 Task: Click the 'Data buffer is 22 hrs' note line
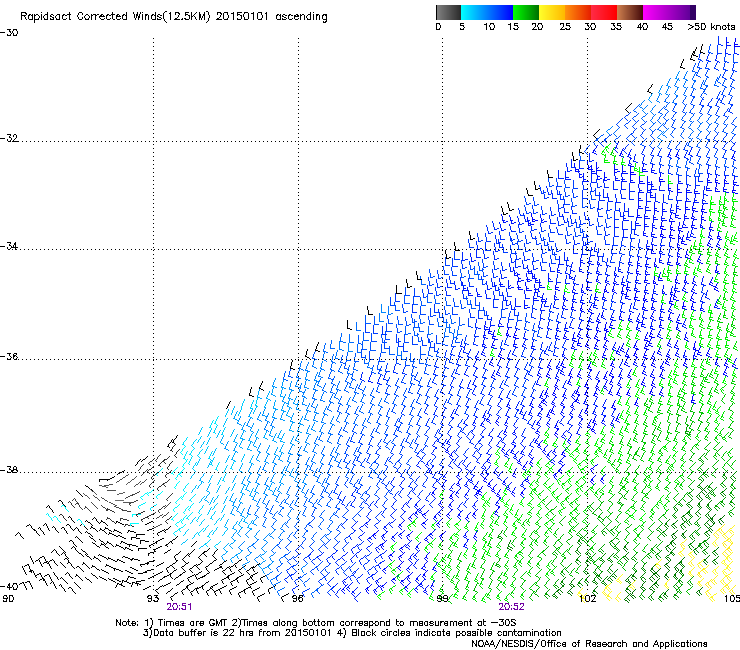point(352,633)
